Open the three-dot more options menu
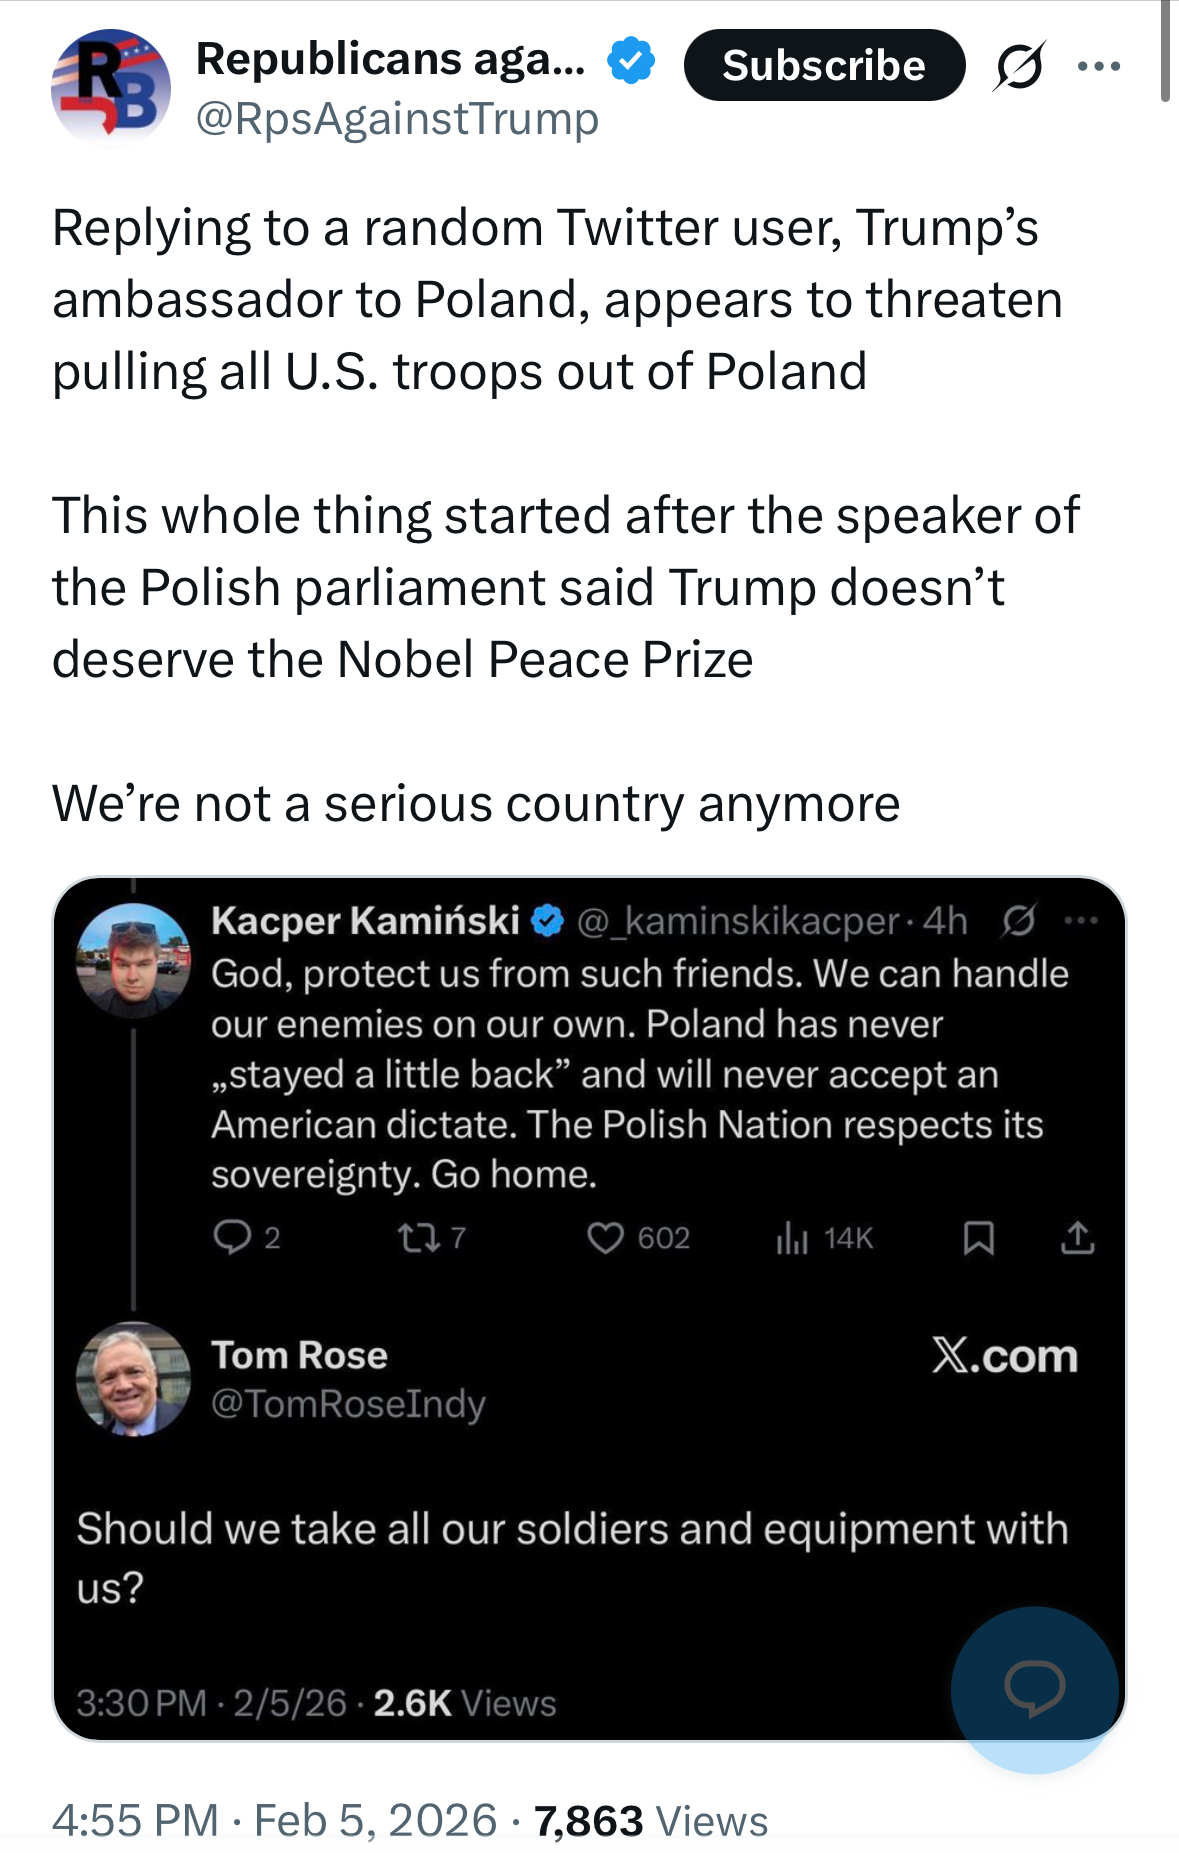This screenshot has height=1853, width=1179. (1099, 66)
